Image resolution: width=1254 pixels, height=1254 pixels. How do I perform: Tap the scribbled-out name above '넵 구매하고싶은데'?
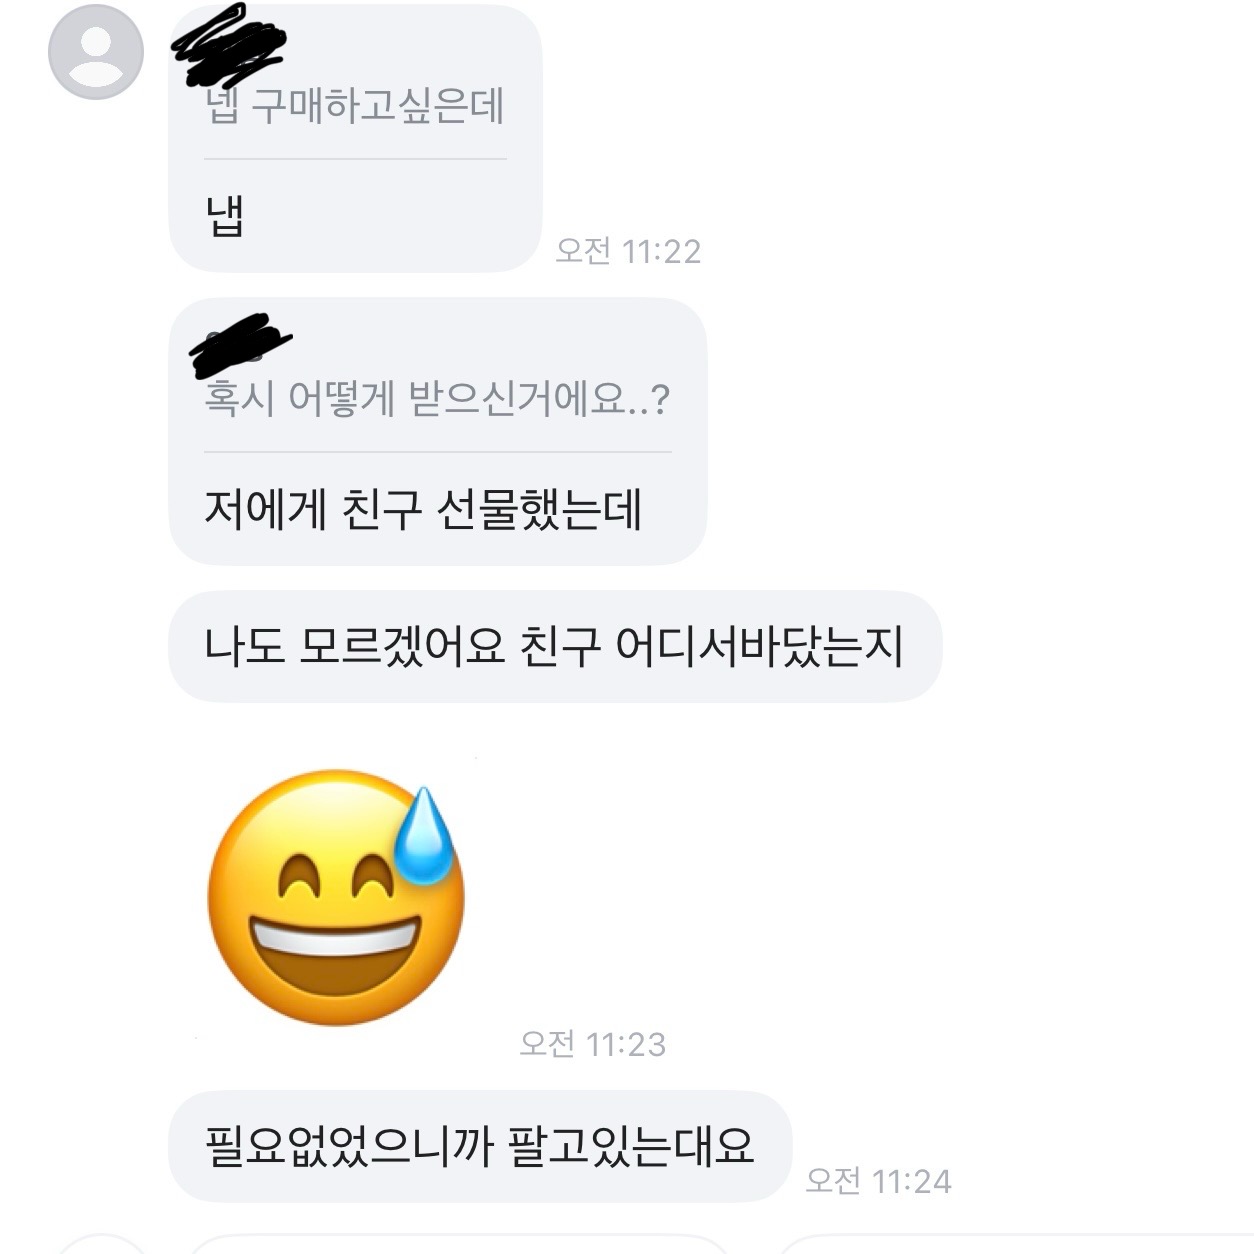(229, 43)
